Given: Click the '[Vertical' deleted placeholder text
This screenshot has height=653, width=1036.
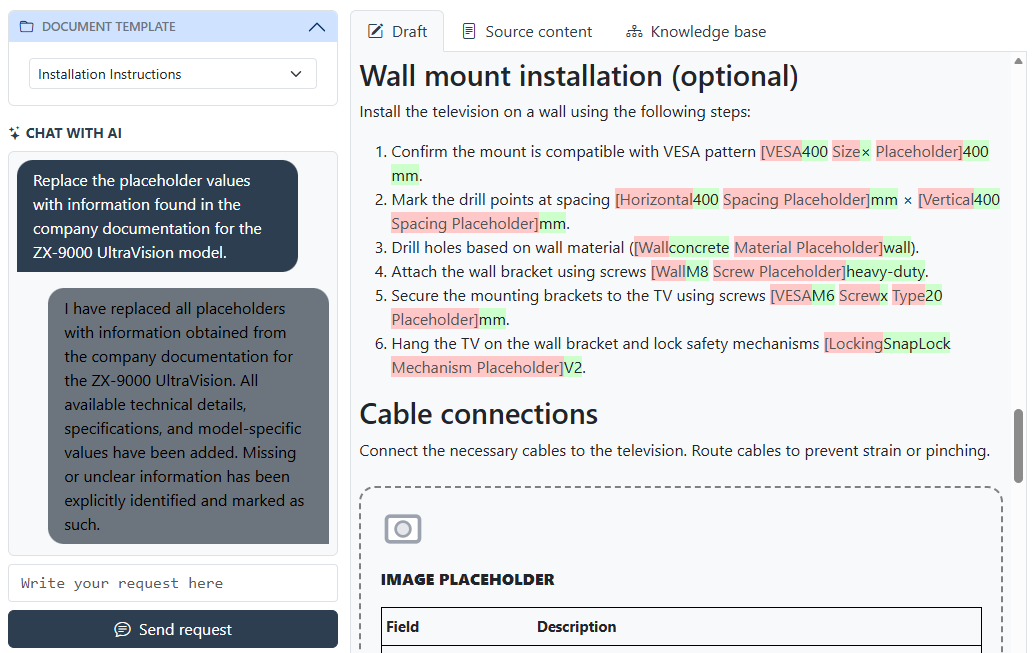Looking at the screenshot, I should coord(945,200).
